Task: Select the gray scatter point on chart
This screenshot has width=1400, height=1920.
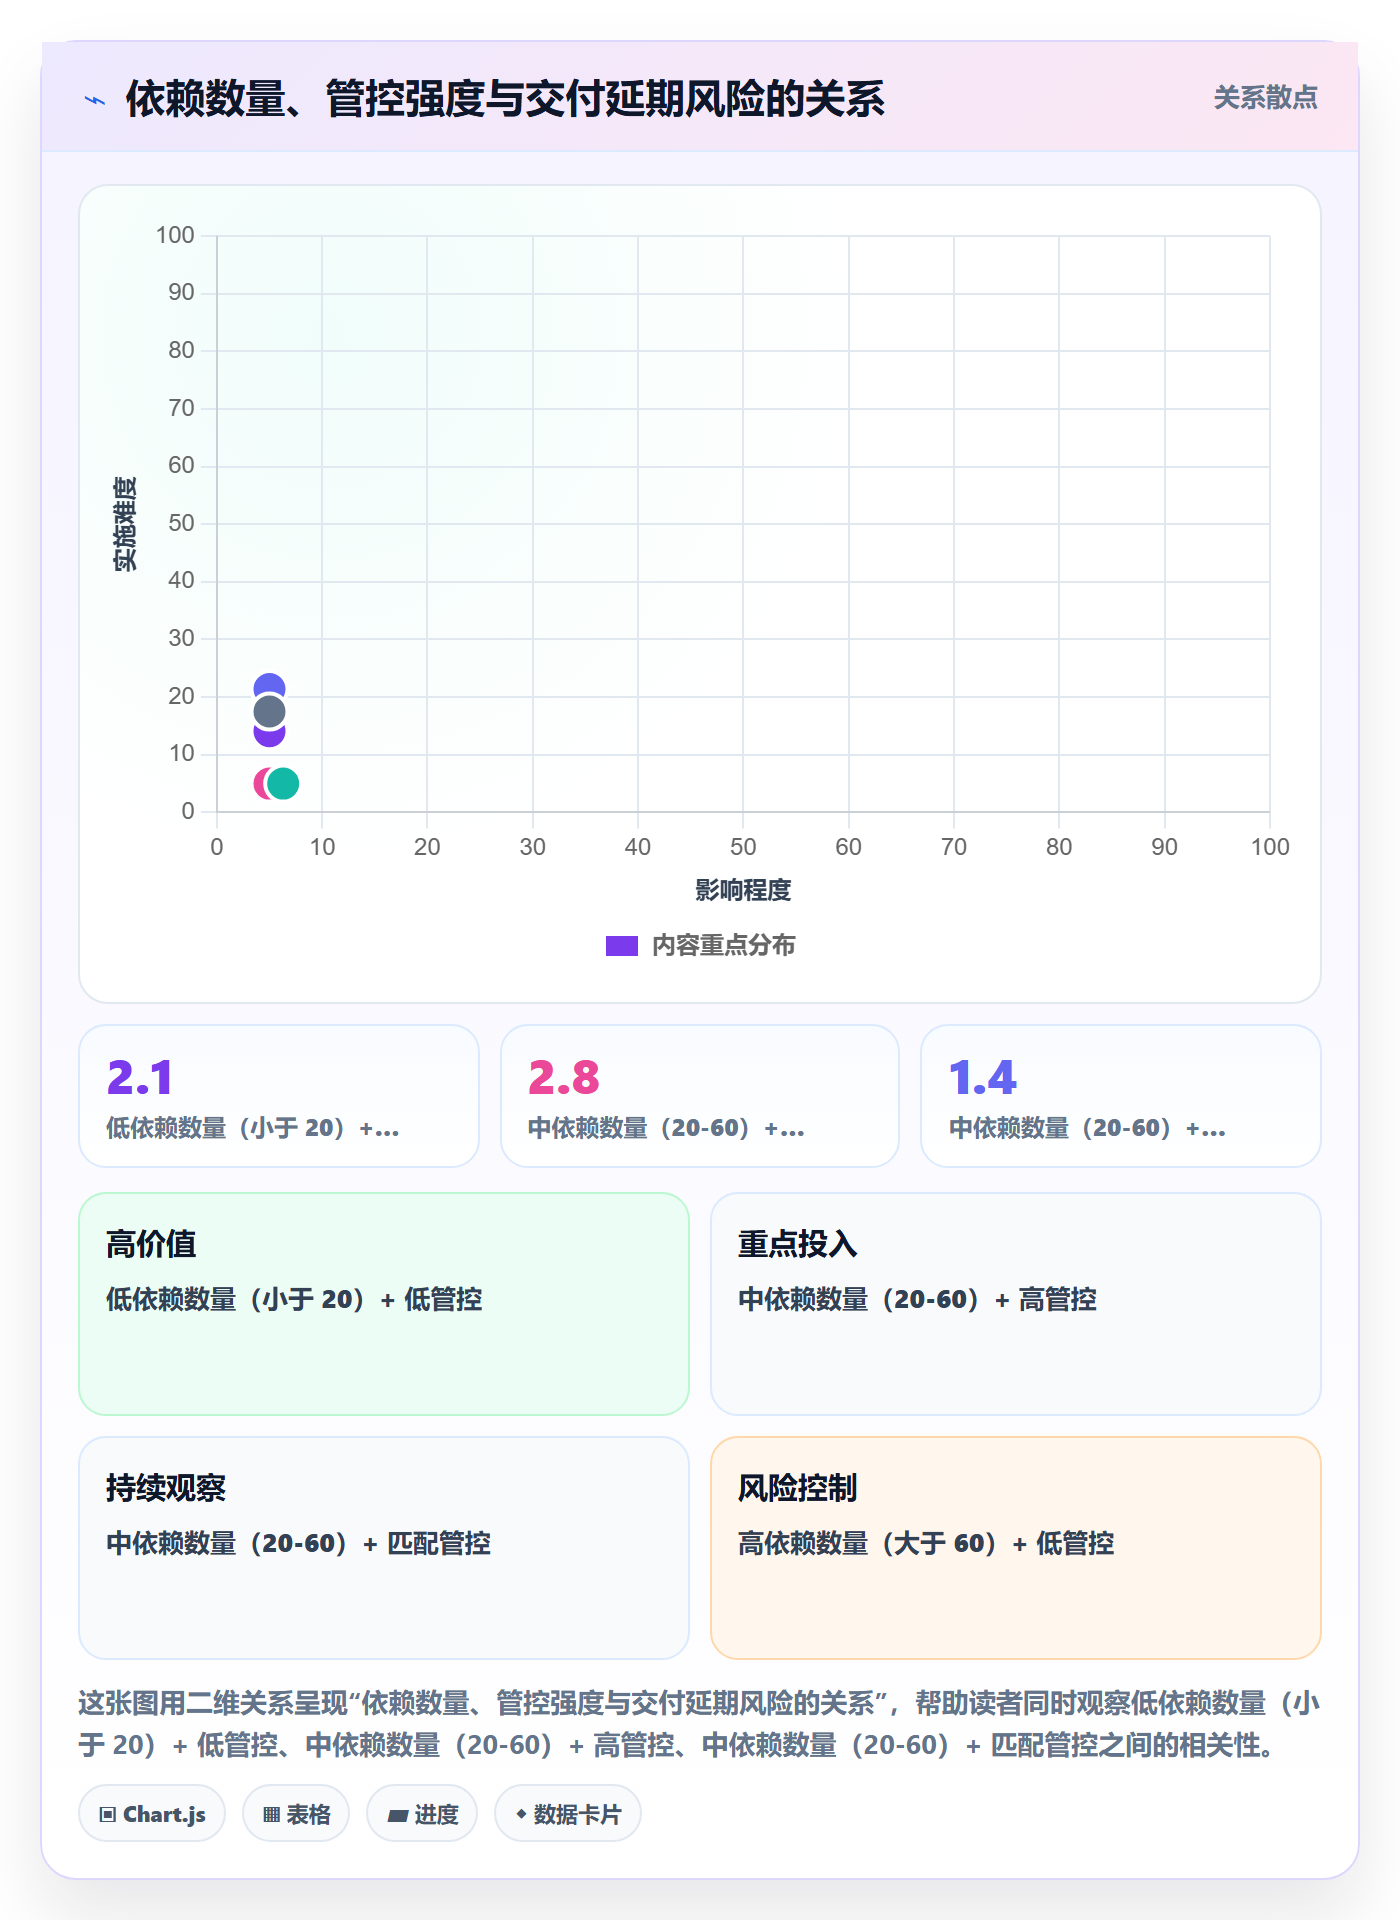Action: (269, 712)
